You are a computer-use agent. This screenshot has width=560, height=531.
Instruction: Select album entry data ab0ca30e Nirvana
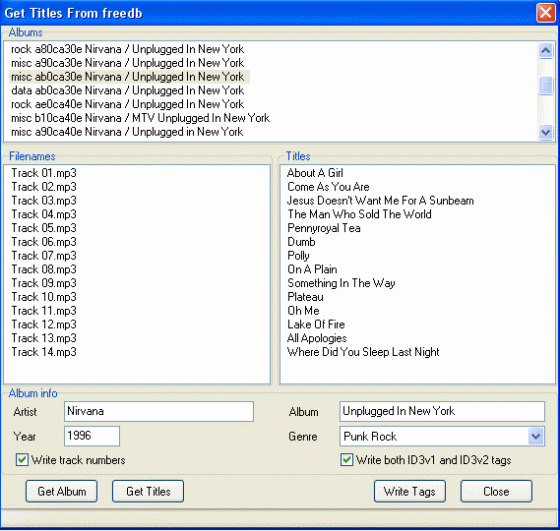click(x=128, y=90)
